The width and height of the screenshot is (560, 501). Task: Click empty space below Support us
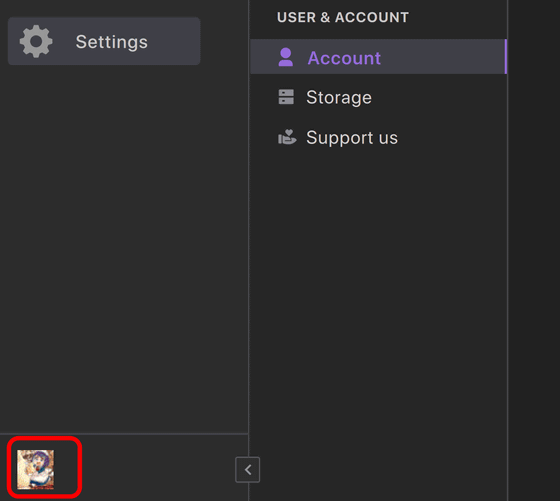pyautogui.click(x=379, y=286)
